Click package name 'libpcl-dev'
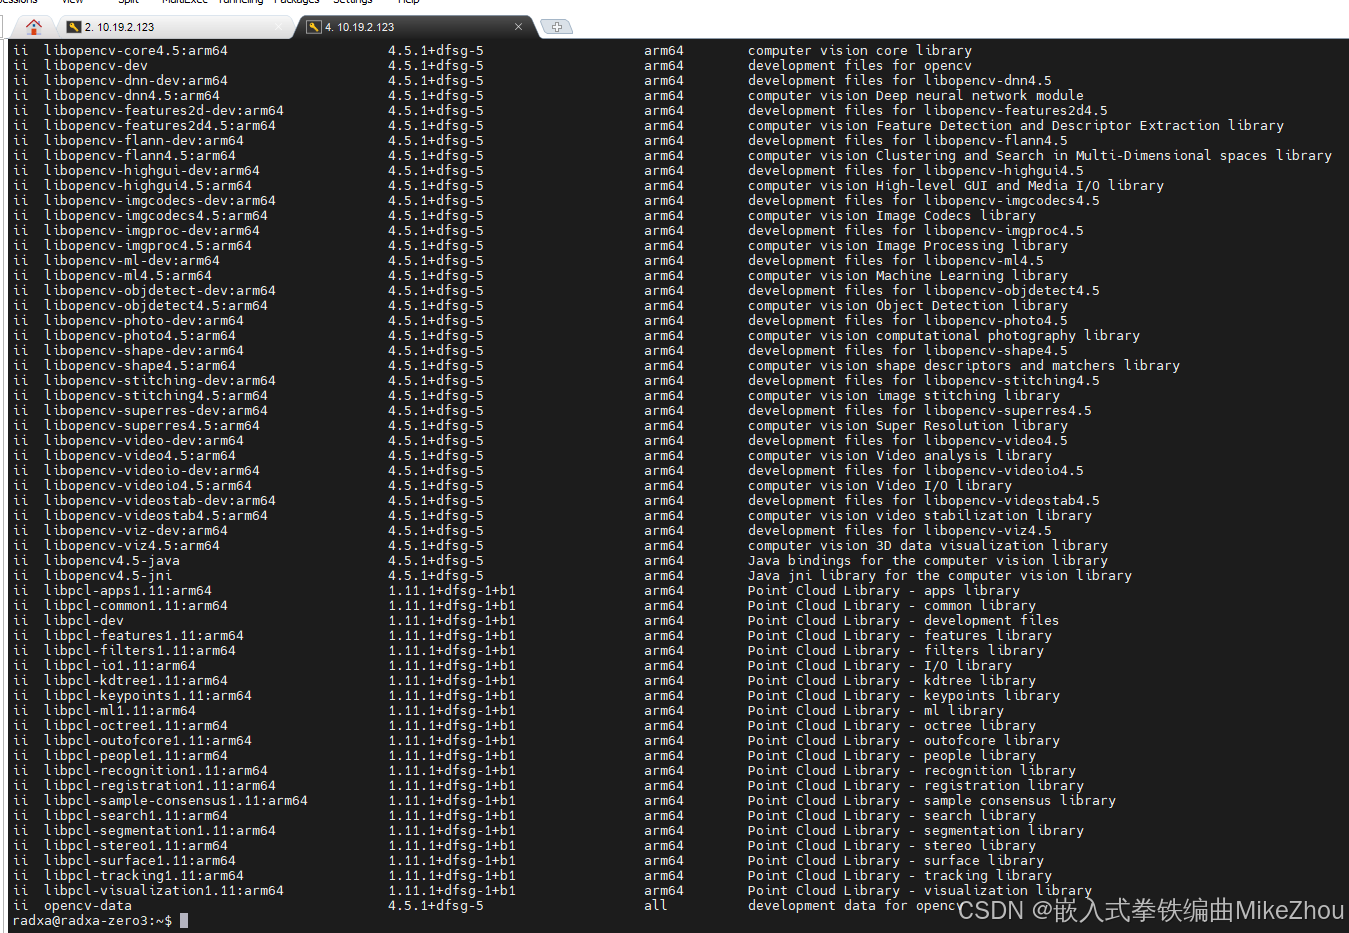1349x933 pixels. pyautogui.click(x=84, y=620)
